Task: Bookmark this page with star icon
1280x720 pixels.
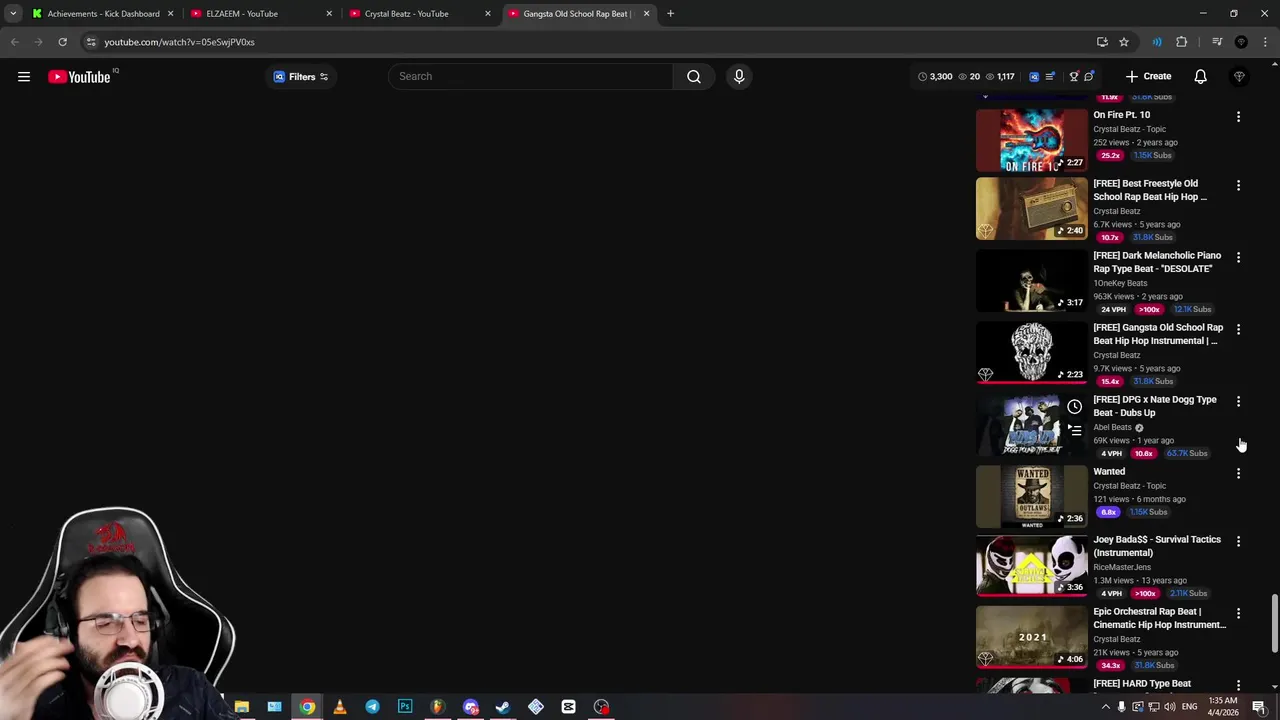Action: coord(1124,42)
